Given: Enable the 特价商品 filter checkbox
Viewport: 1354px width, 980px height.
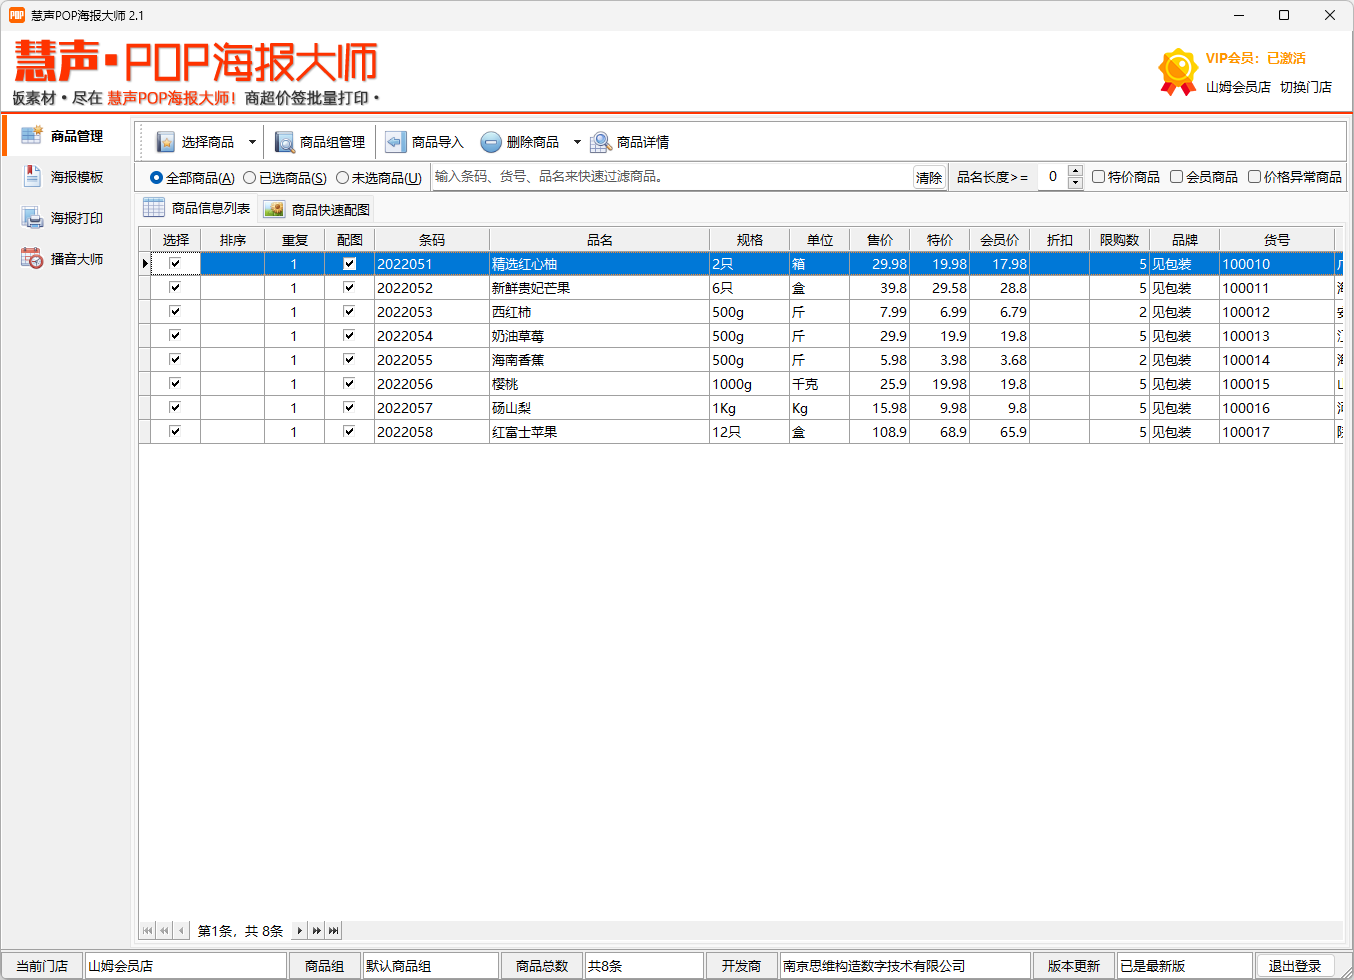Looking at the screenshot, I should 1098,176.
